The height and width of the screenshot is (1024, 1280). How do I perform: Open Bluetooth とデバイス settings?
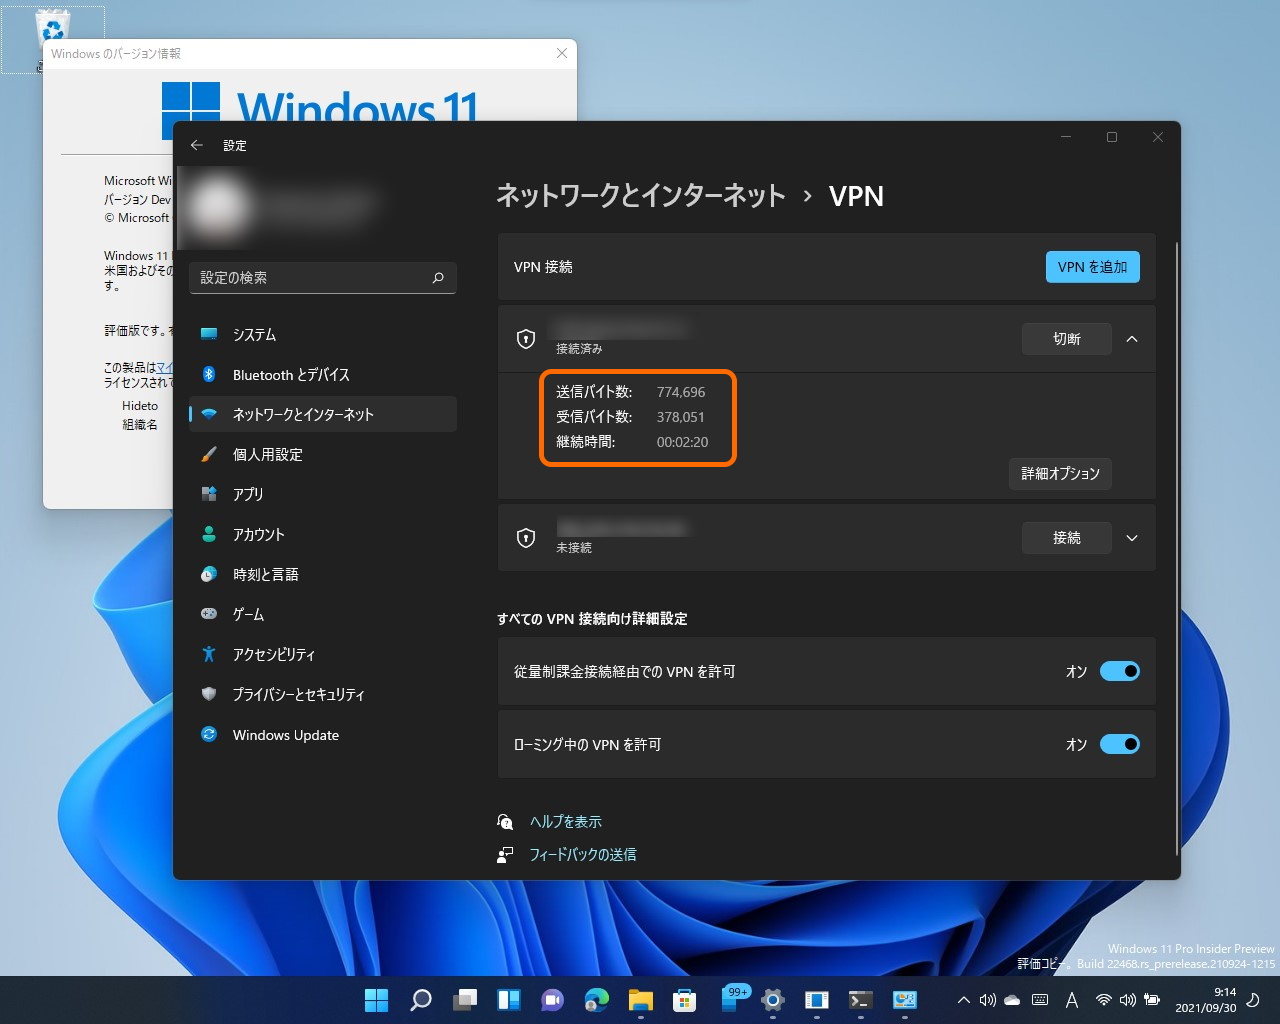[x=290, y=374]
